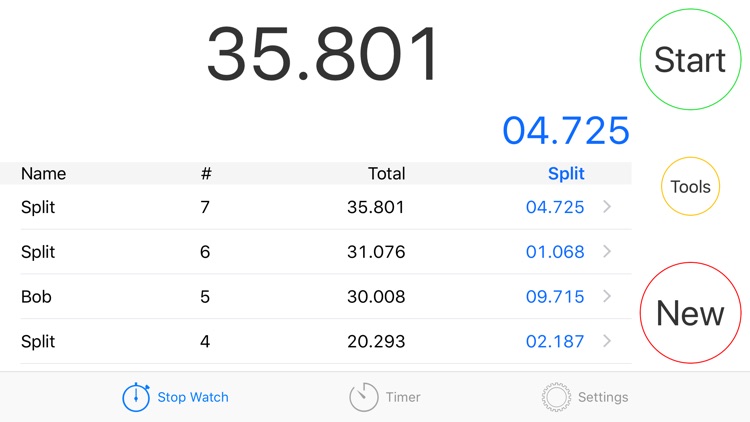Select the Name column header
The height and width of the screenshot is (422, 750).
pyautogui.click(x=44, y=173)
